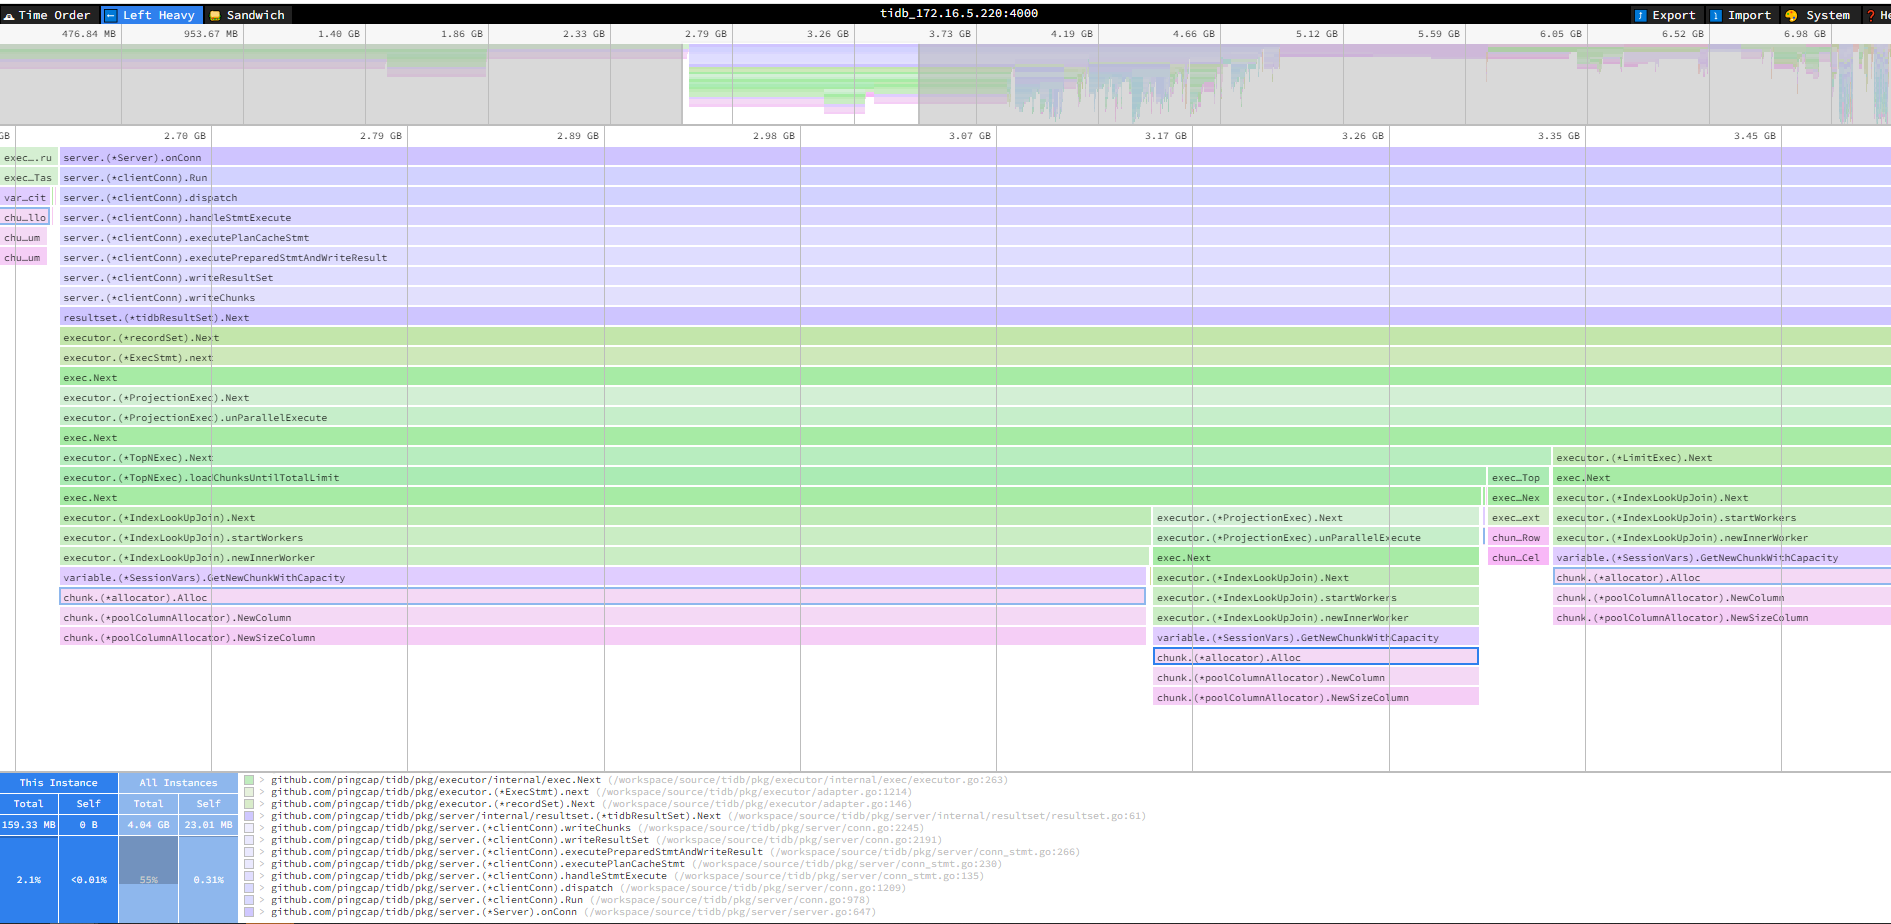Image resolution: width=1891 pixels, height=924 pixels.
Task: Click the small exec…Top frame
Action: click(x=1517, y=478)
